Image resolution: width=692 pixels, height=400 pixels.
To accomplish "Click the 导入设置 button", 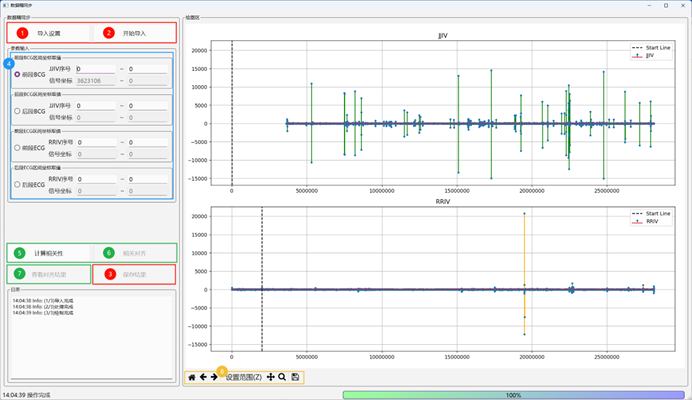I will 49,33.
